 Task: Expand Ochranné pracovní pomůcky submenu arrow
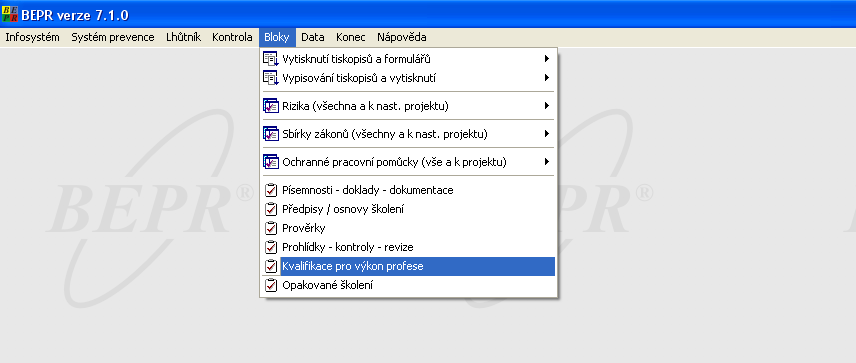pyautogui.click(x=546, y=162)
